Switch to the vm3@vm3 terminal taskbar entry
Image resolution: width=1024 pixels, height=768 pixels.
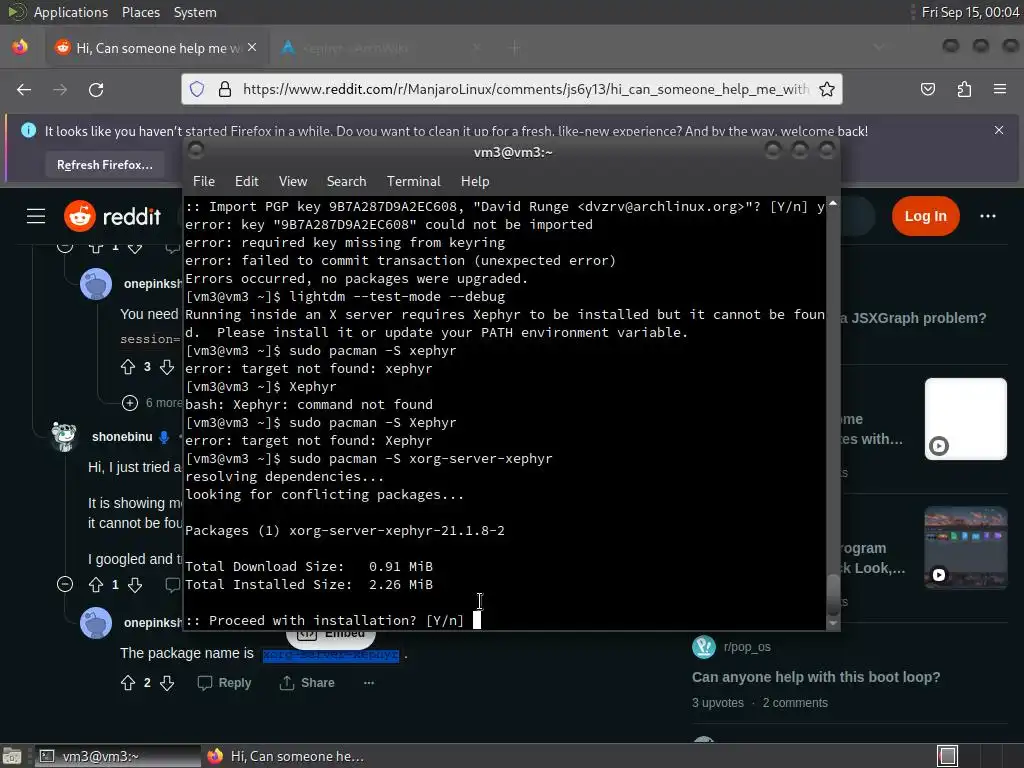click(118, 756)
